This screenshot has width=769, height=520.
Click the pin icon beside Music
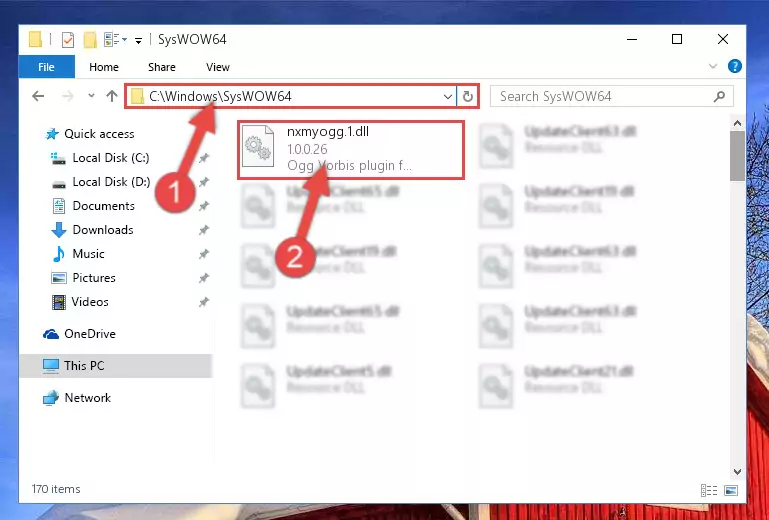[204, 254]
